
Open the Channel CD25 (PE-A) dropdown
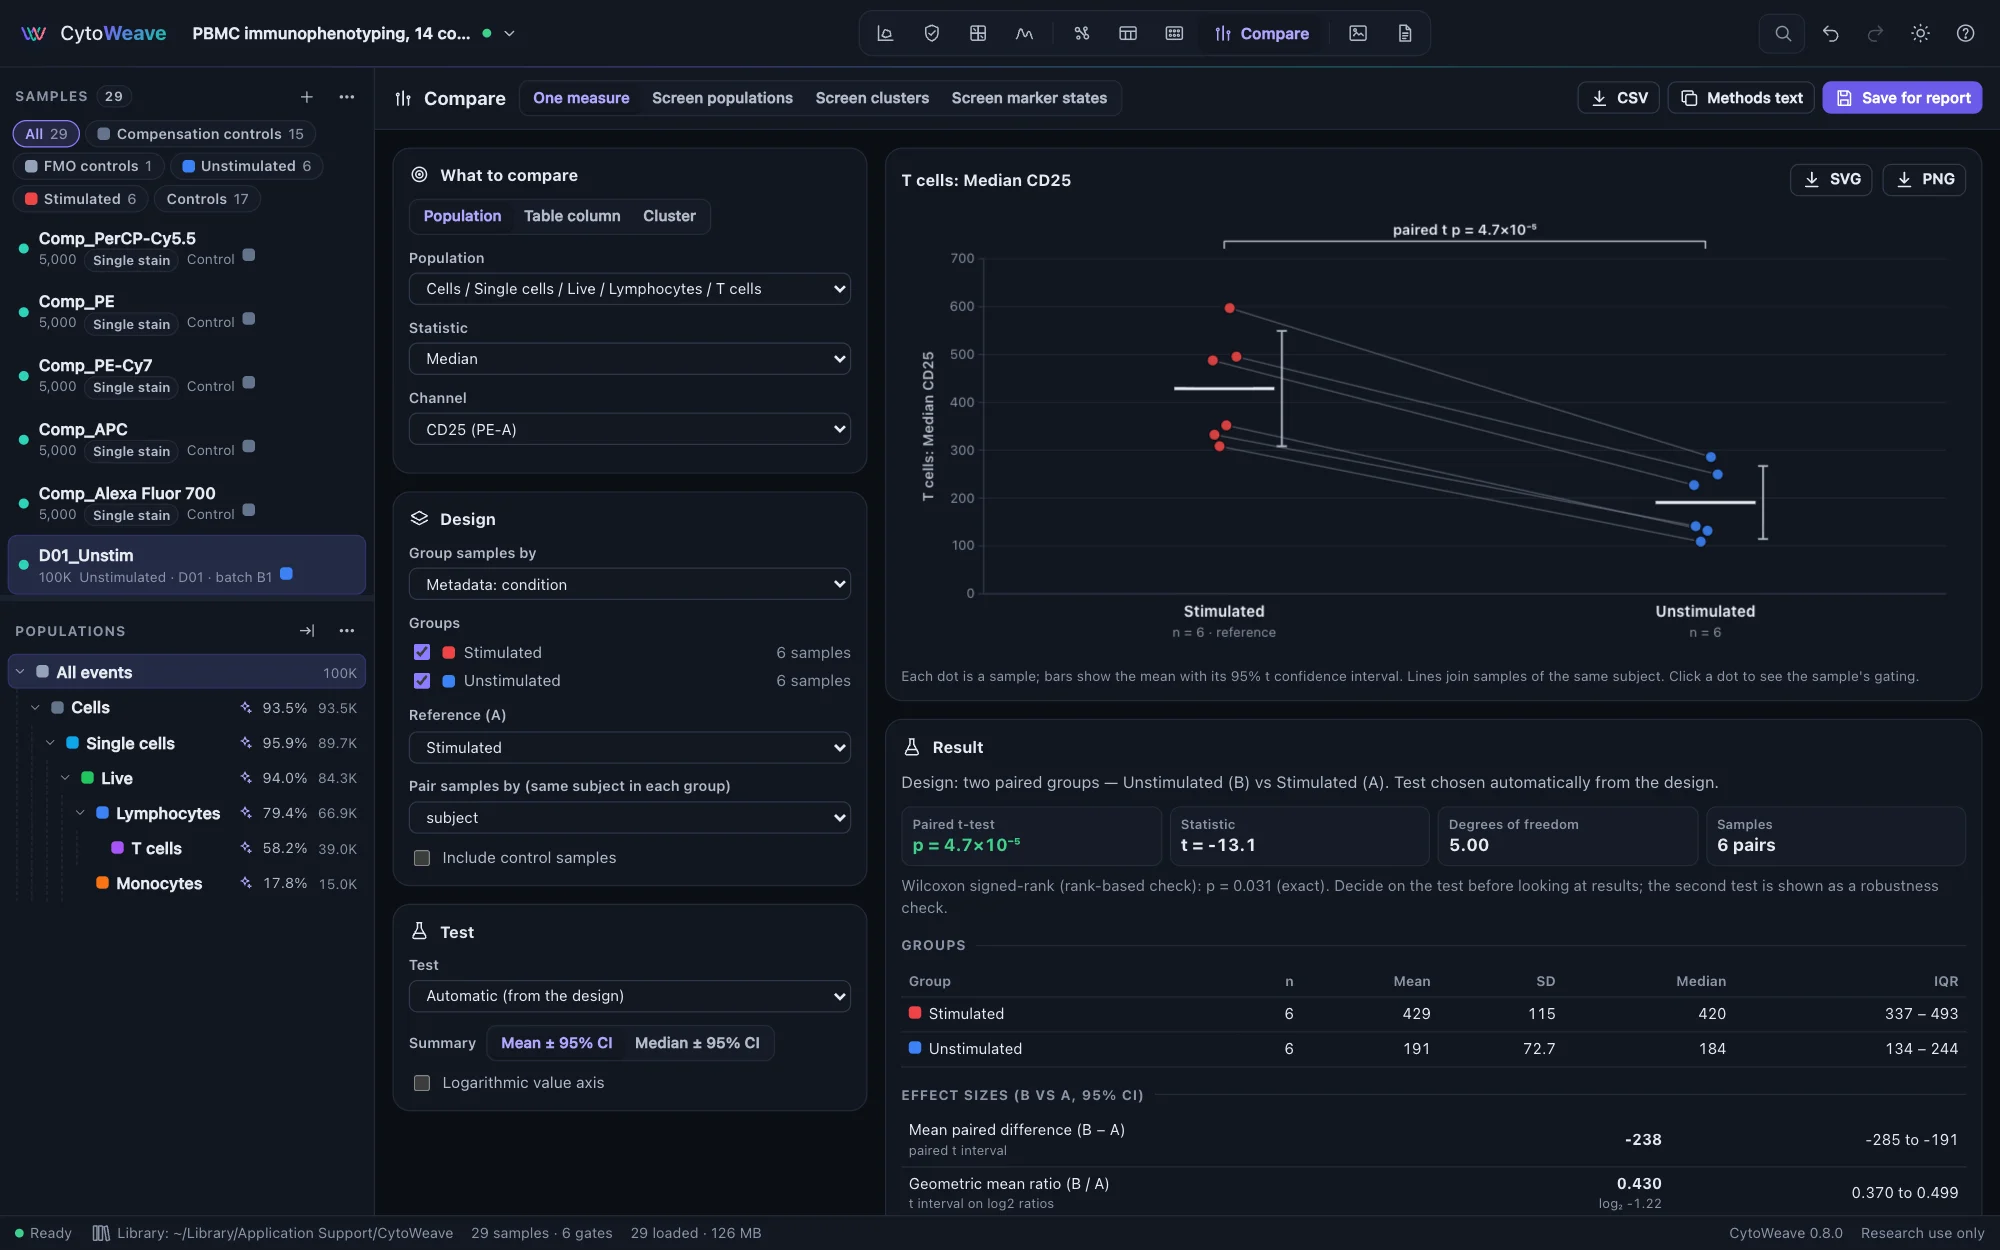(630, 429)
